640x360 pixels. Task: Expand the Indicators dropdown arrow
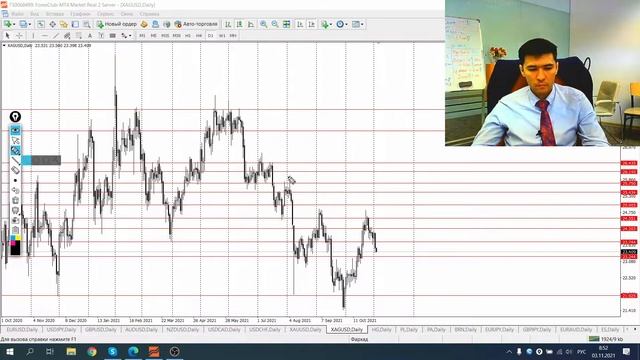point(331,24)
